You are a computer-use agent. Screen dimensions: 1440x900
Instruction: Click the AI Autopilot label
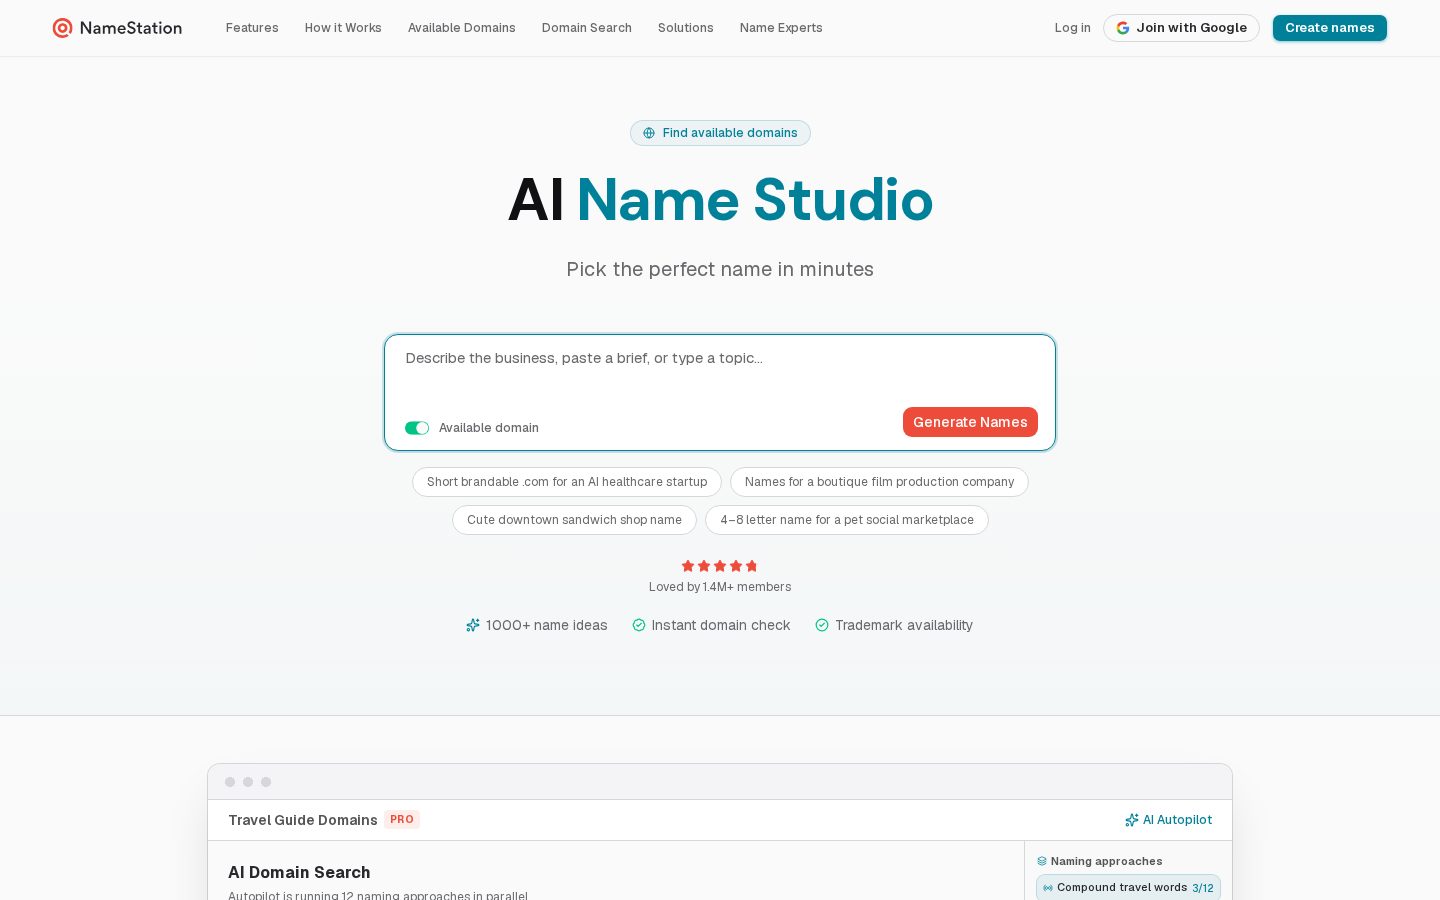coord(1177,820)
